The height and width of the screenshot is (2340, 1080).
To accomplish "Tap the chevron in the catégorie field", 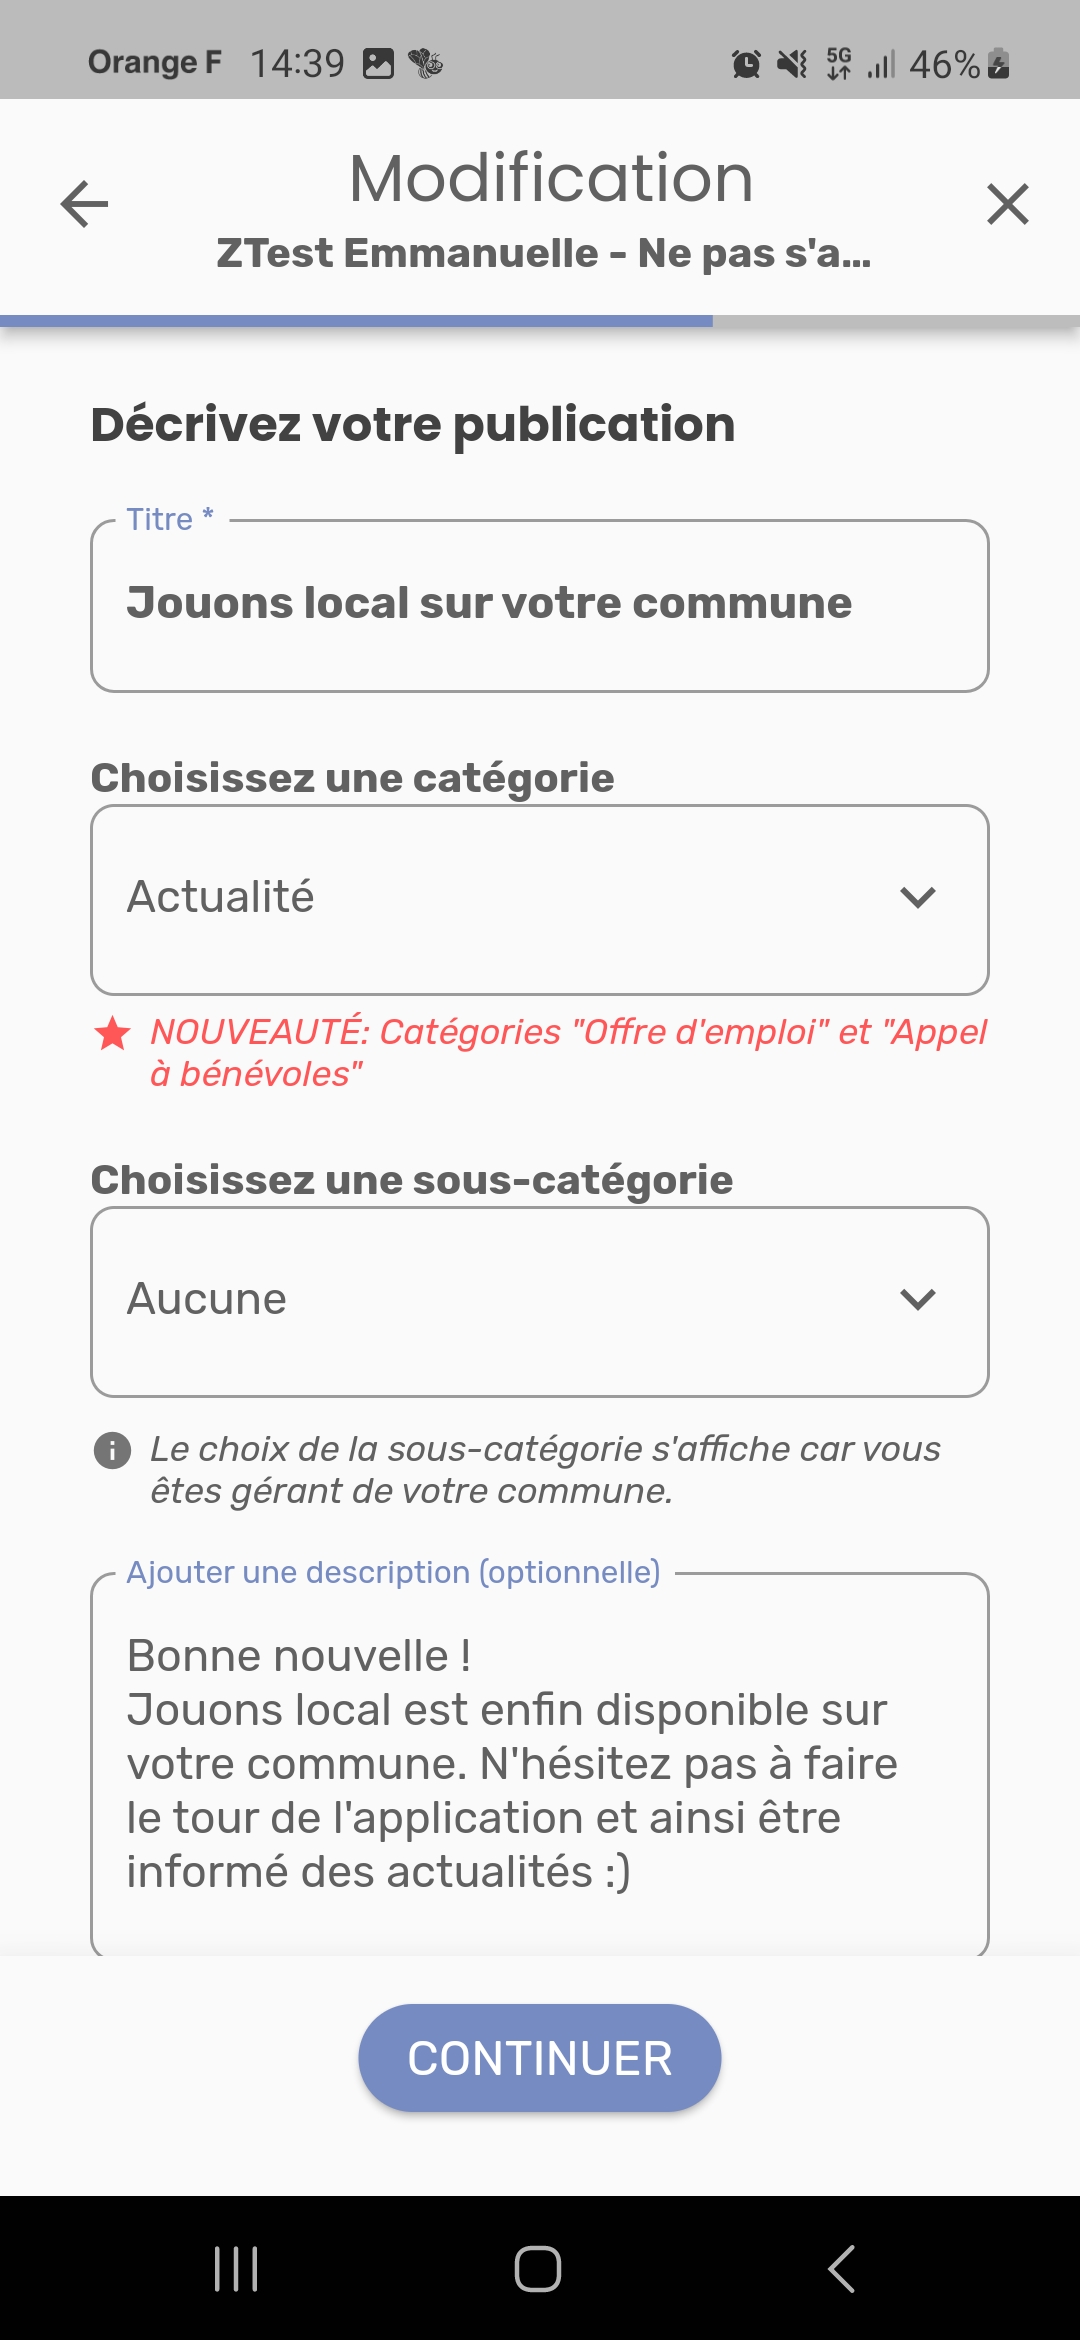I will click(917, 898).
